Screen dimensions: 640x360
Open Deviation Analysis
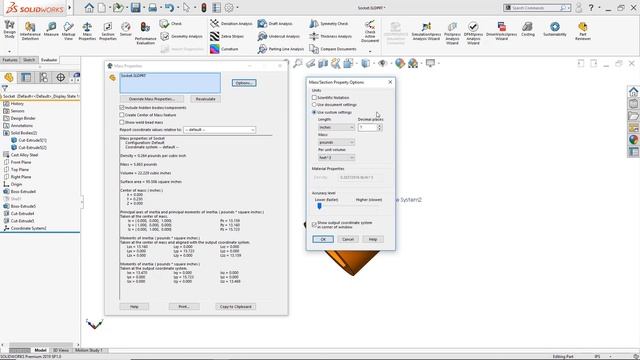point(231,24)
